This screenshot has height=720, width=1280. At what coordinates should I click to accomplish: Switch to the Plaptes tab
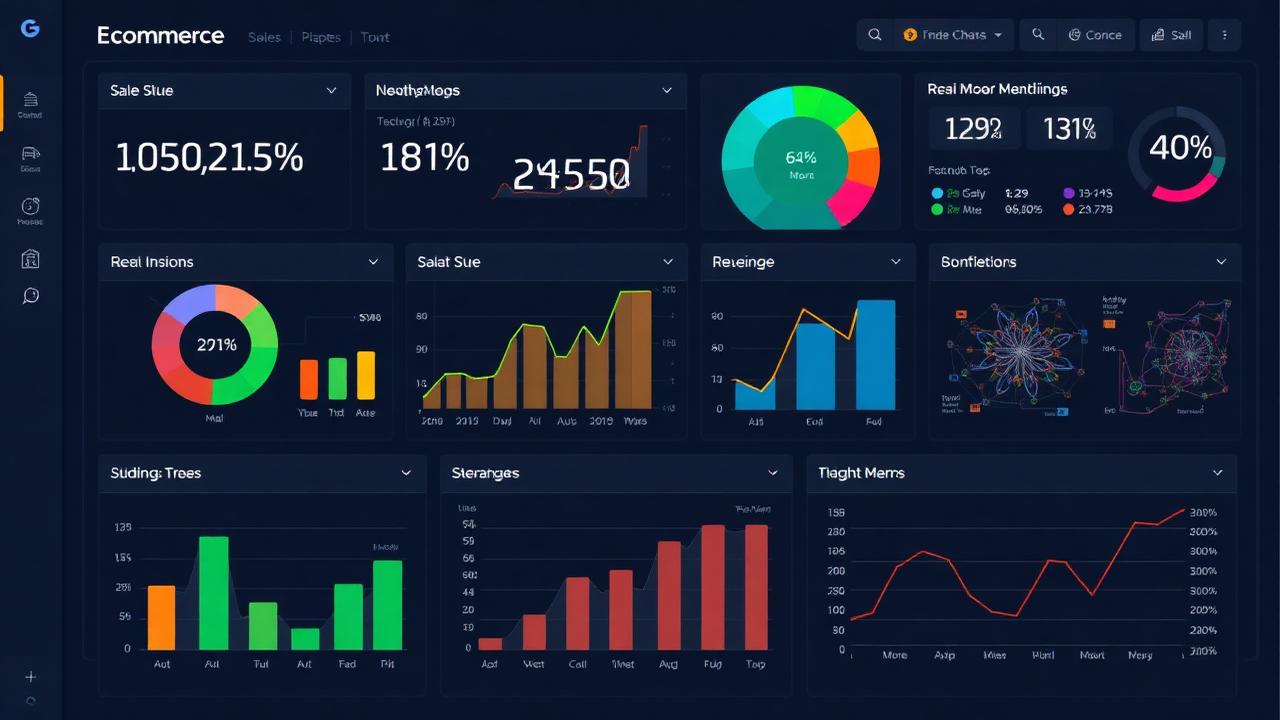(320, 37)
